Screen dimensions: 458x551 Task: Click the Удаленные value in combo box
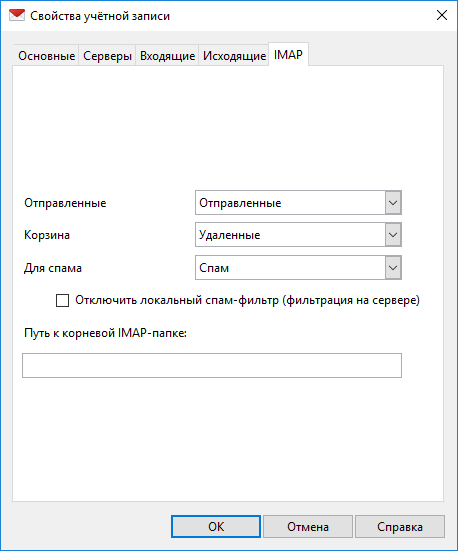click(230, 235)
